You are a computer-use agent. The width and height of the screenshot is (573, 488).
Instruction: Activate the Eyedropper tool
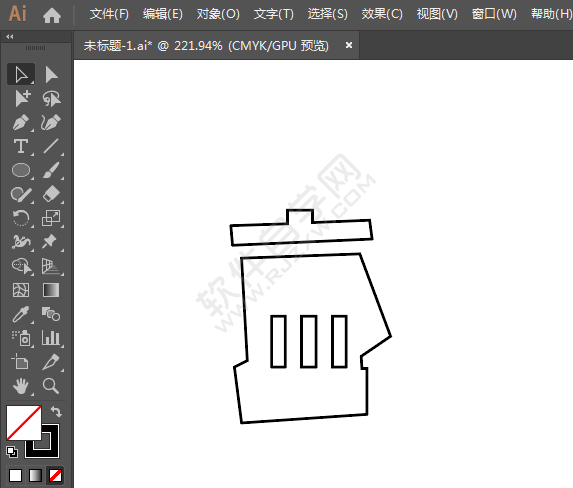pos(21,314)
